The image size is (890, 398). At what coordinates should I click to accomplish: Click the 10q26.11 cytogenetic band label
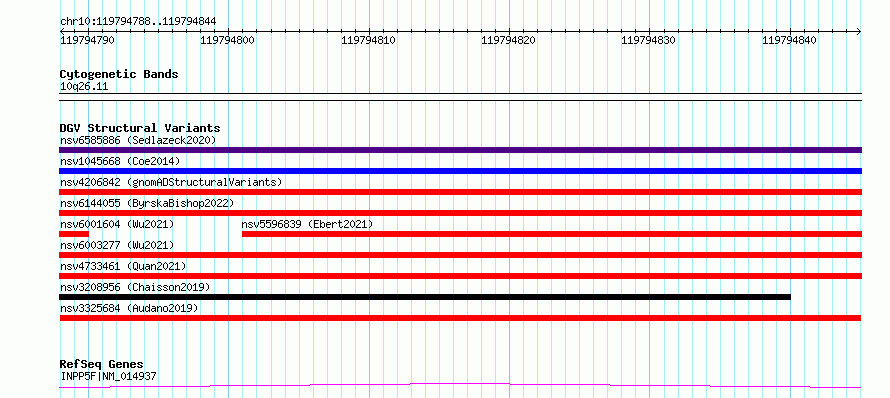[84, 87]
